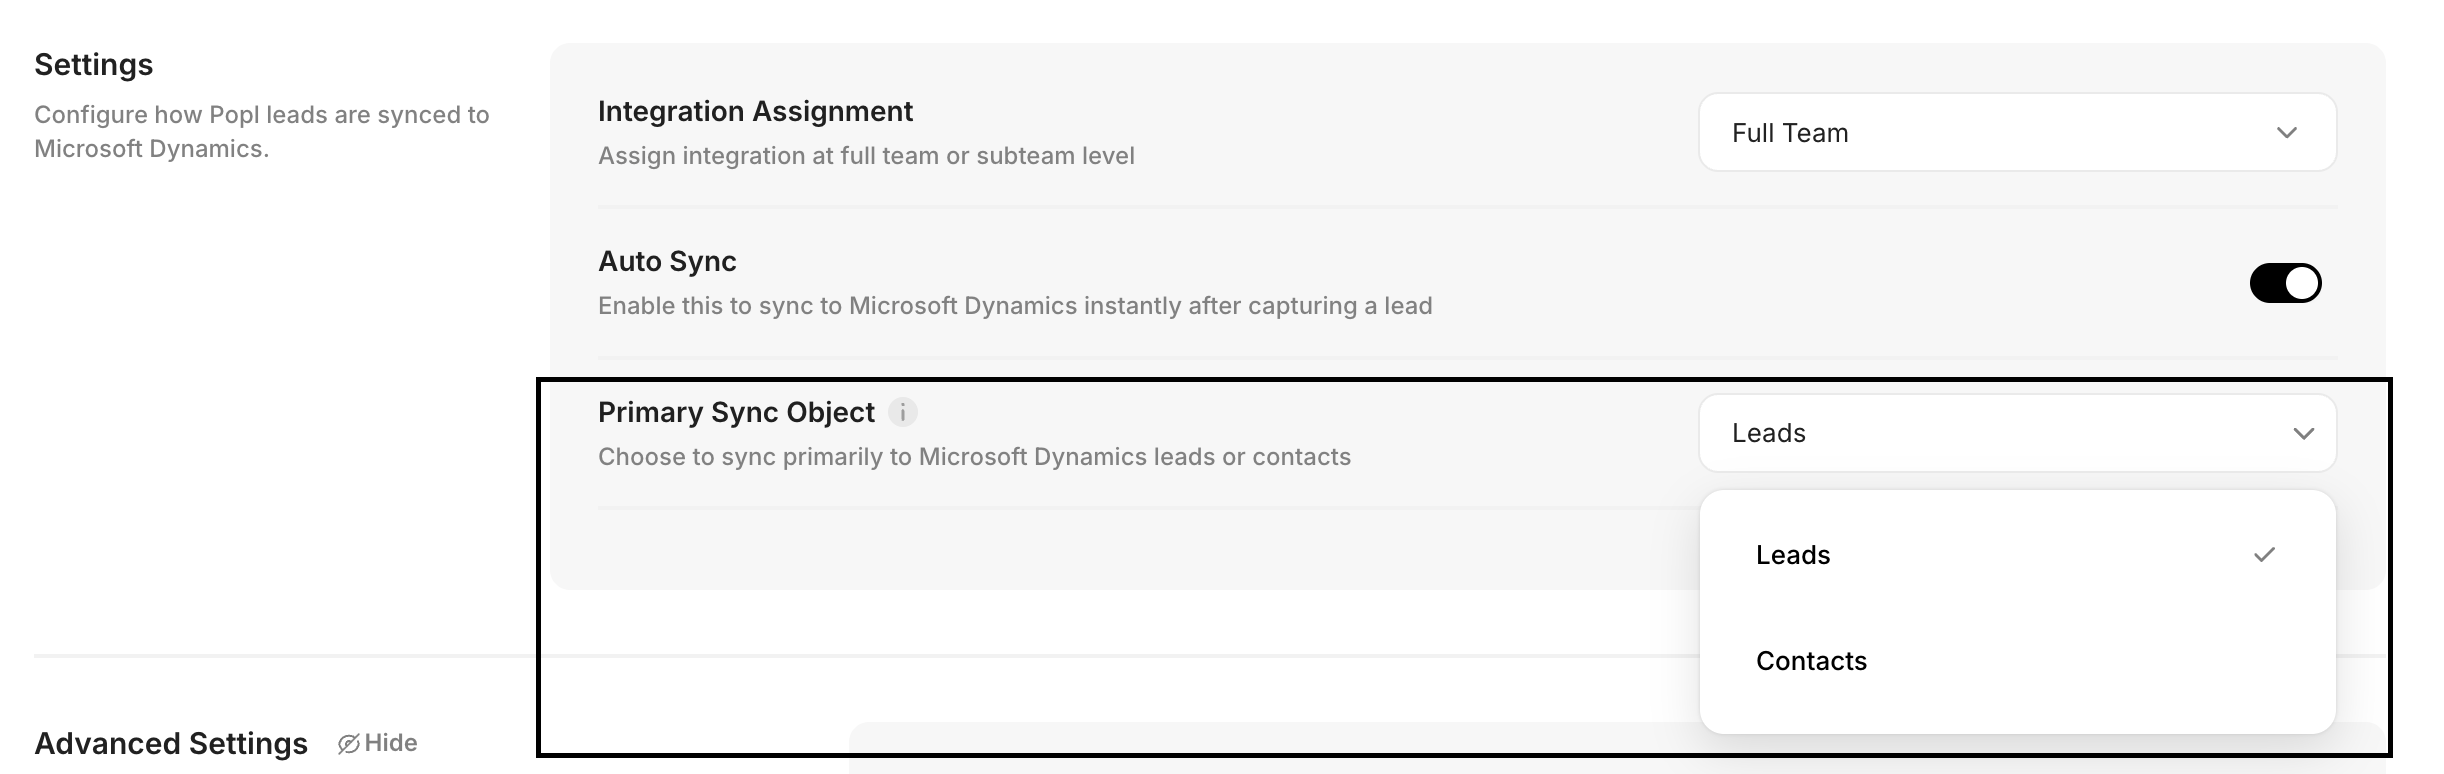Click the Advanced Settings heading
The image size is (2444, 774).
point(171,743)
